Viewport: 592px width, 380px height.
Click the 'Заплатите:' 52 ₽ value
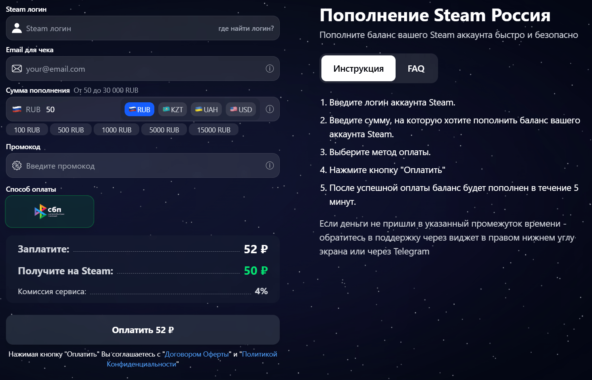click(256, 249)
